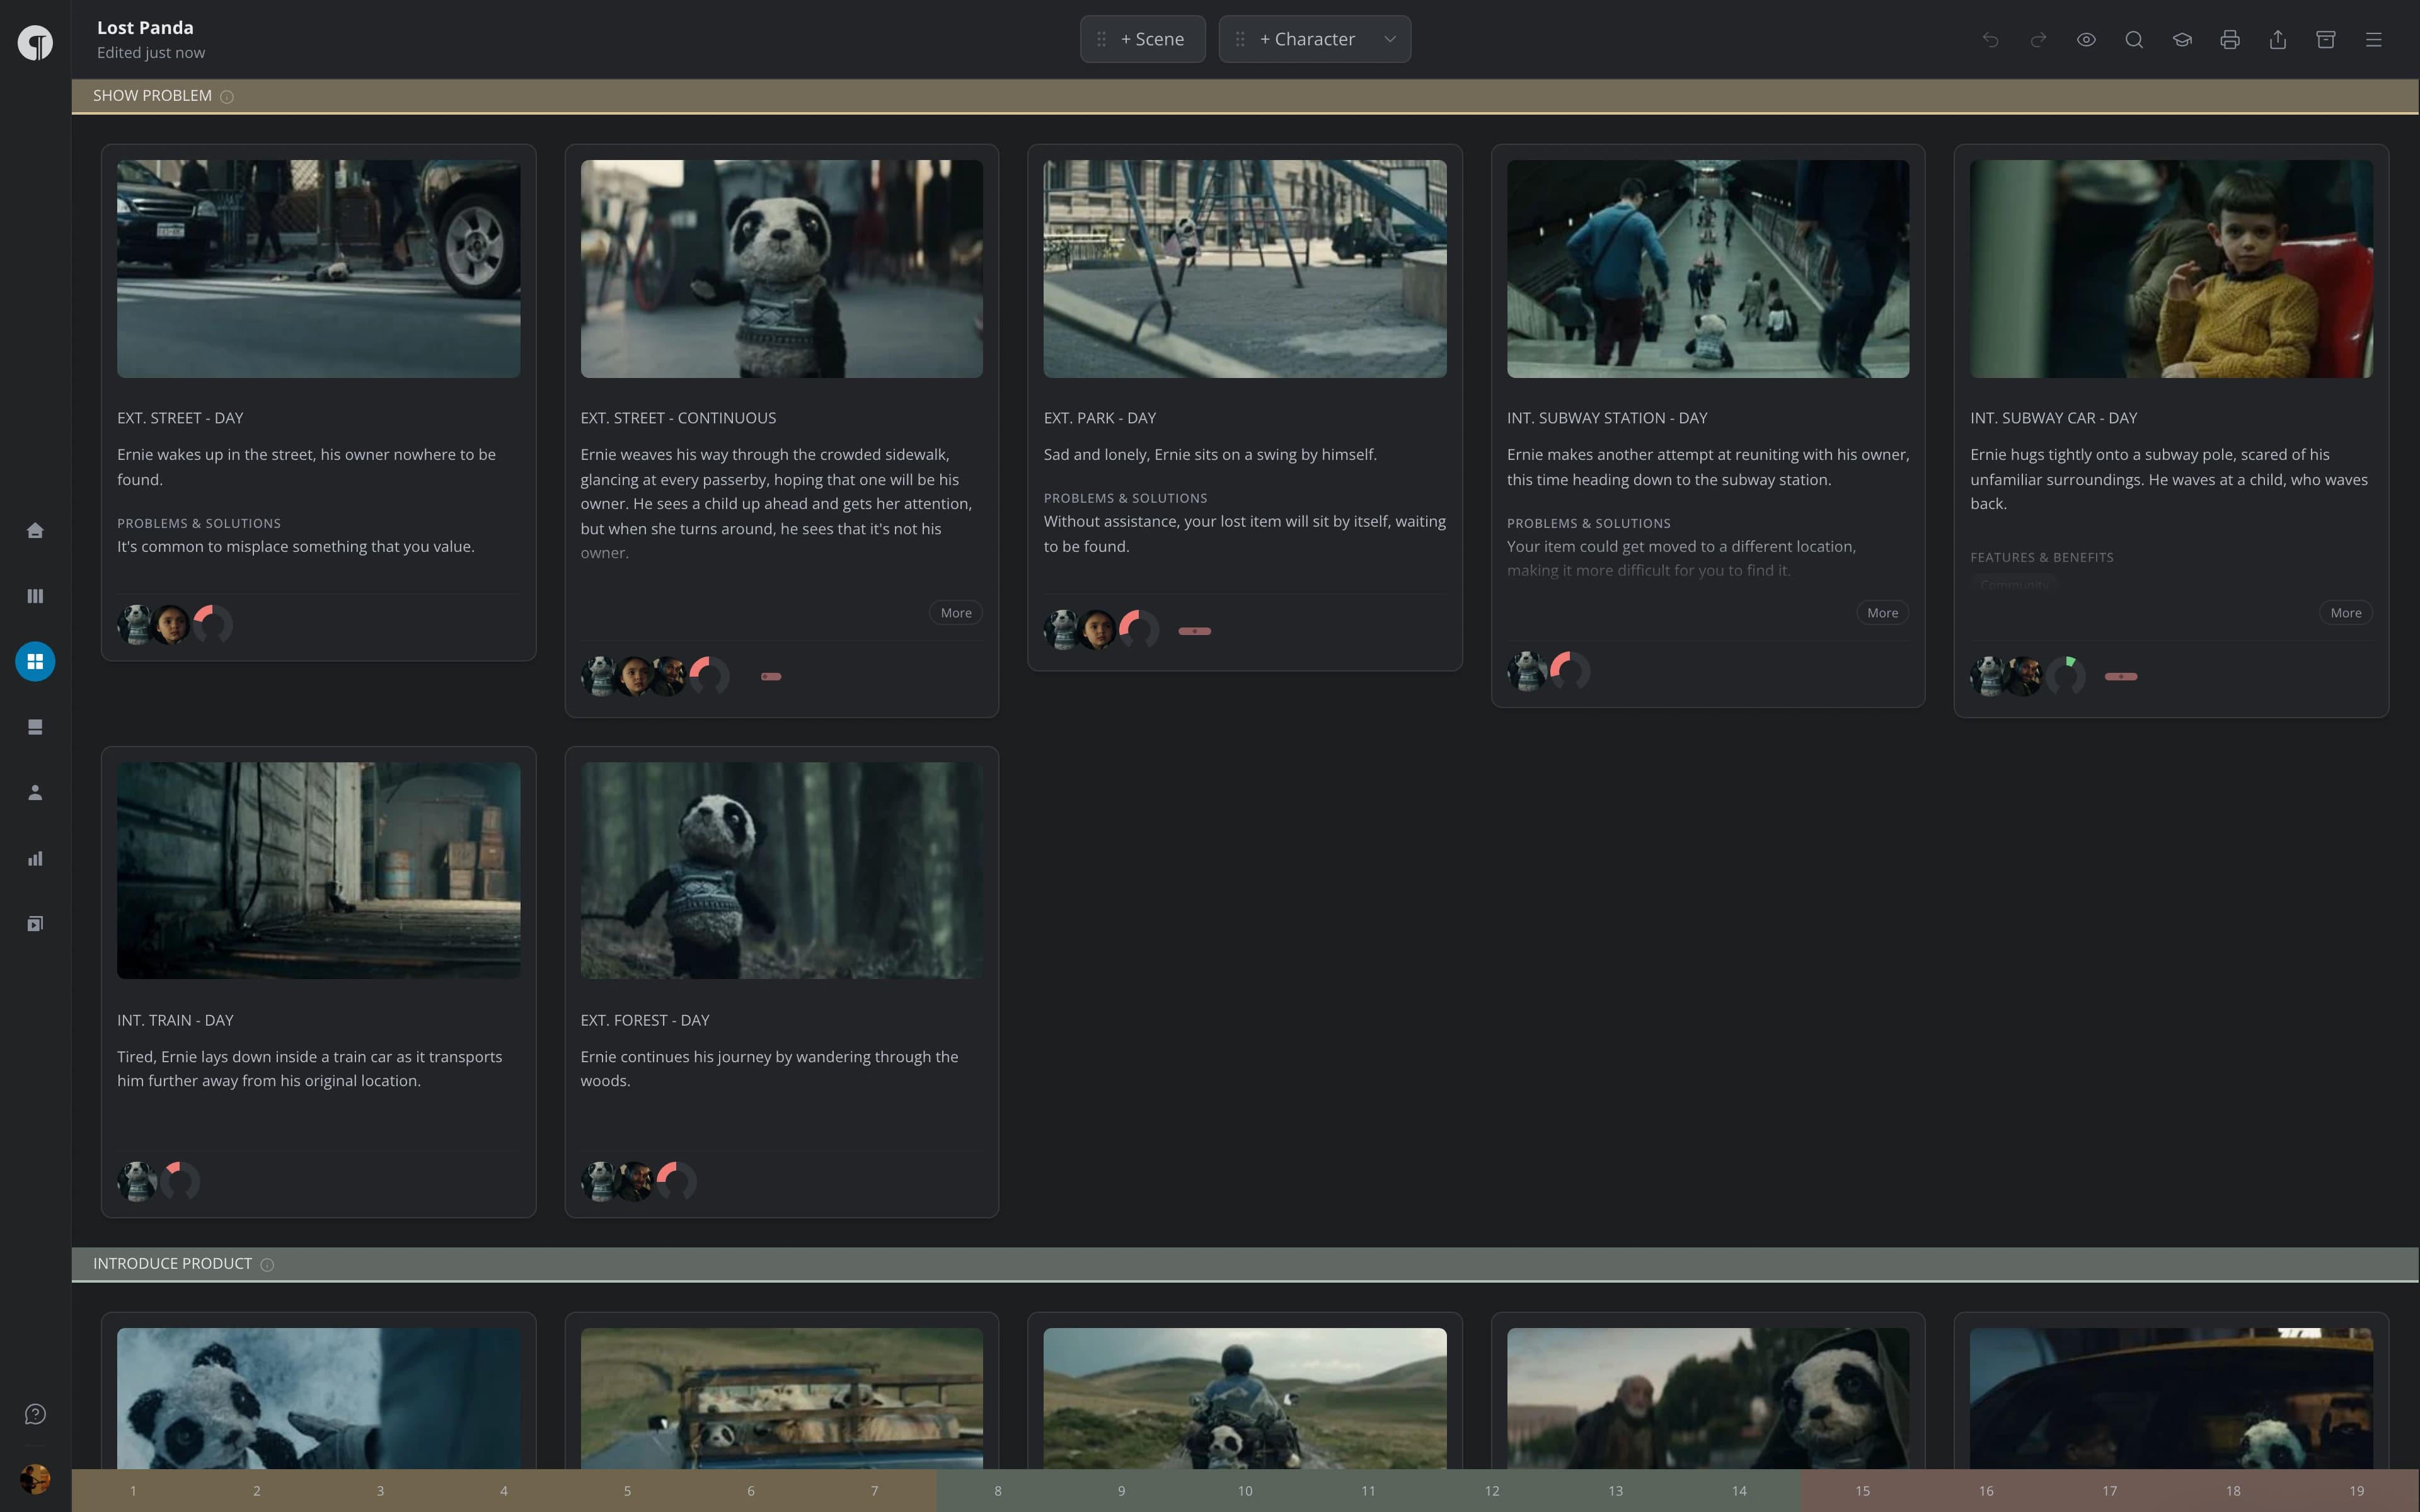
Task: Open the home icon in sidebar
Action: (x=35, y=530)
